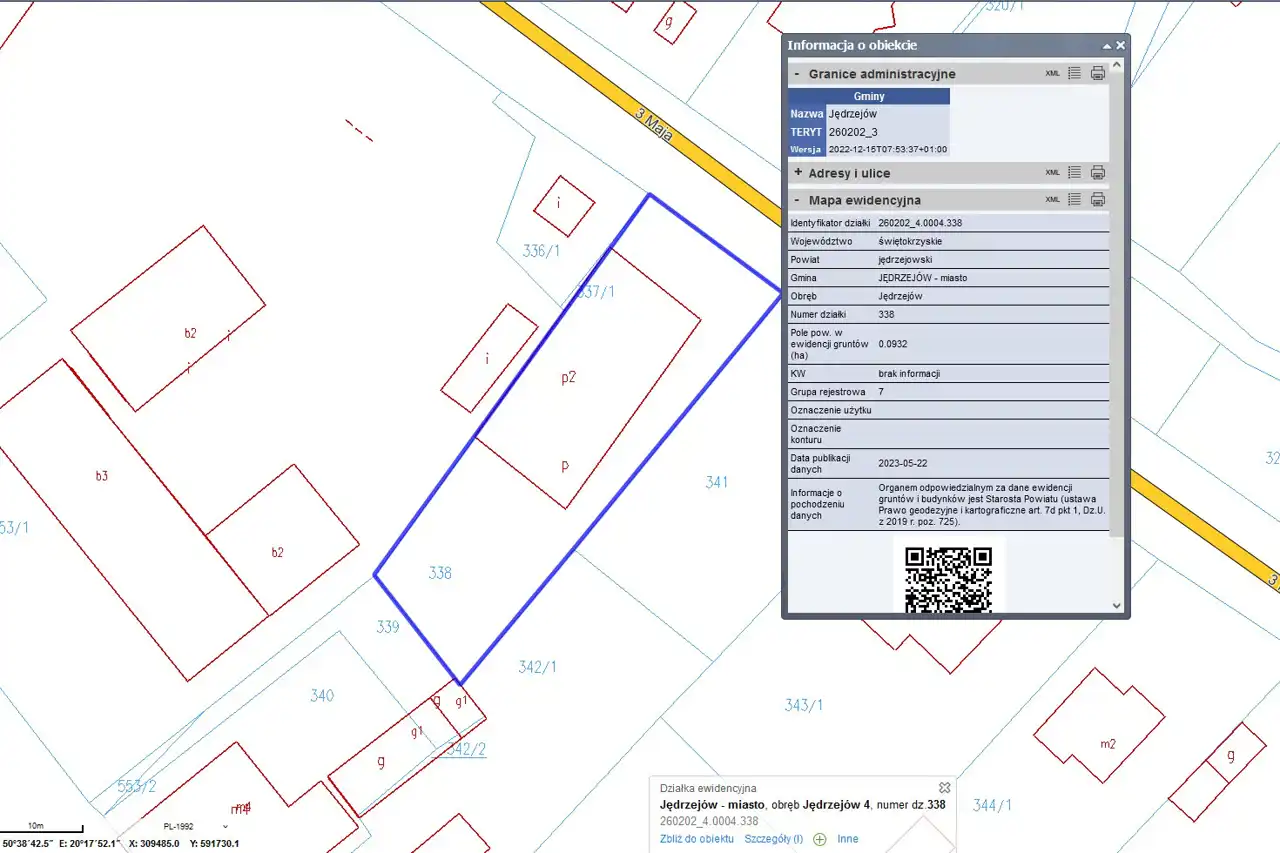This screenshot has width=1280, height=853.
Task: Close the Działka ewidencyjna popup
Action: 944,788
